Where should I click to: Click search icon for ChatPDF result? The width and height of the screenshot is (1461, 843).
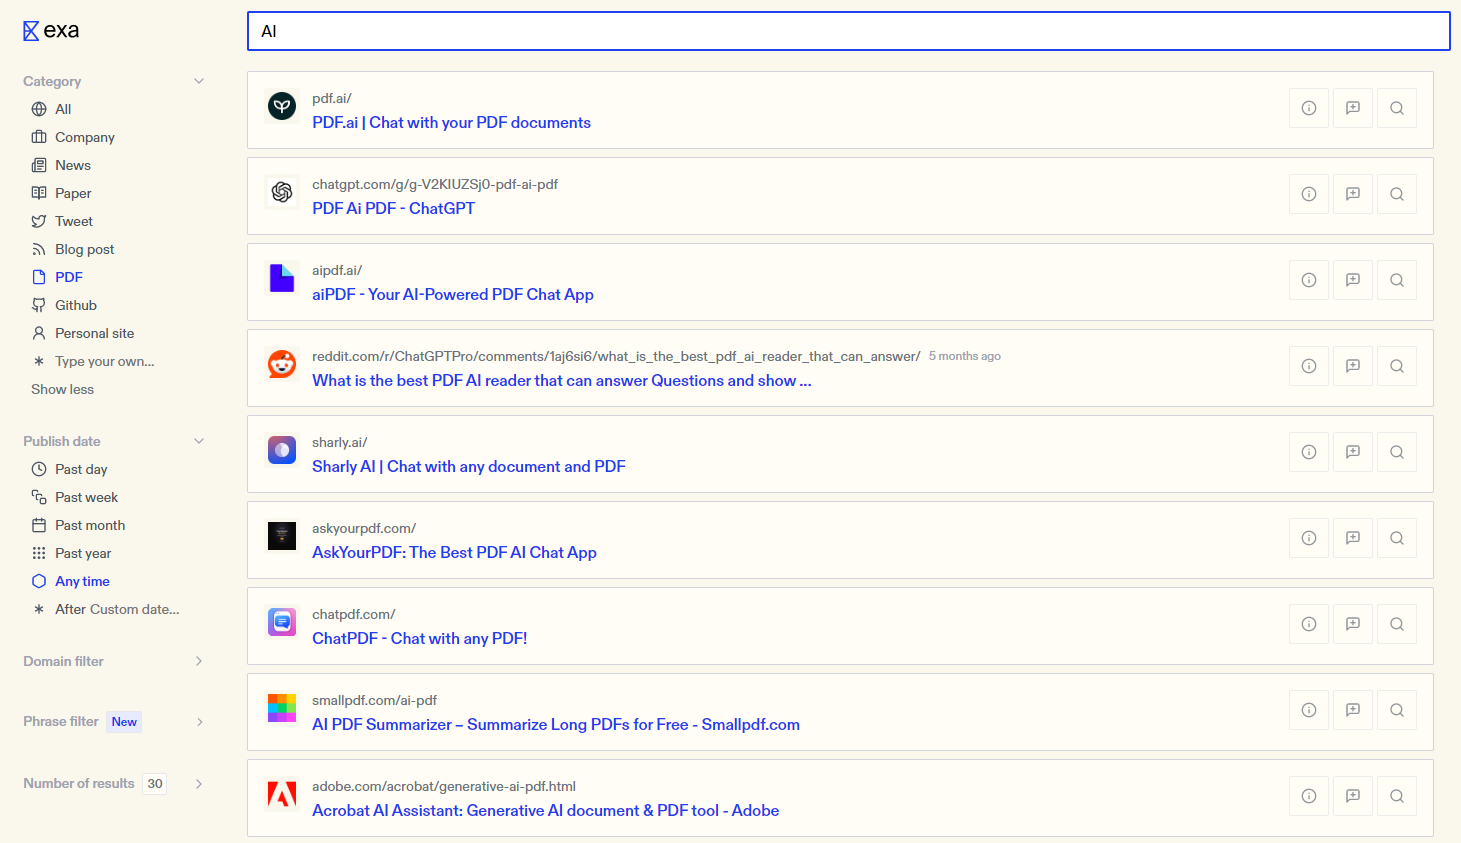(x=1397, y=624)
